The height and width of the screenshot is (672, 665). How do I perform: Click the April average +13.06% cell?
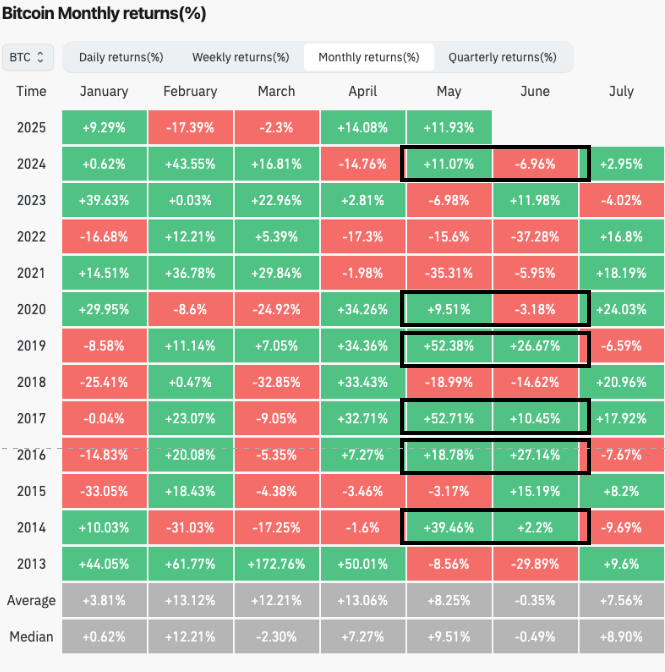[x=362, y=600]
